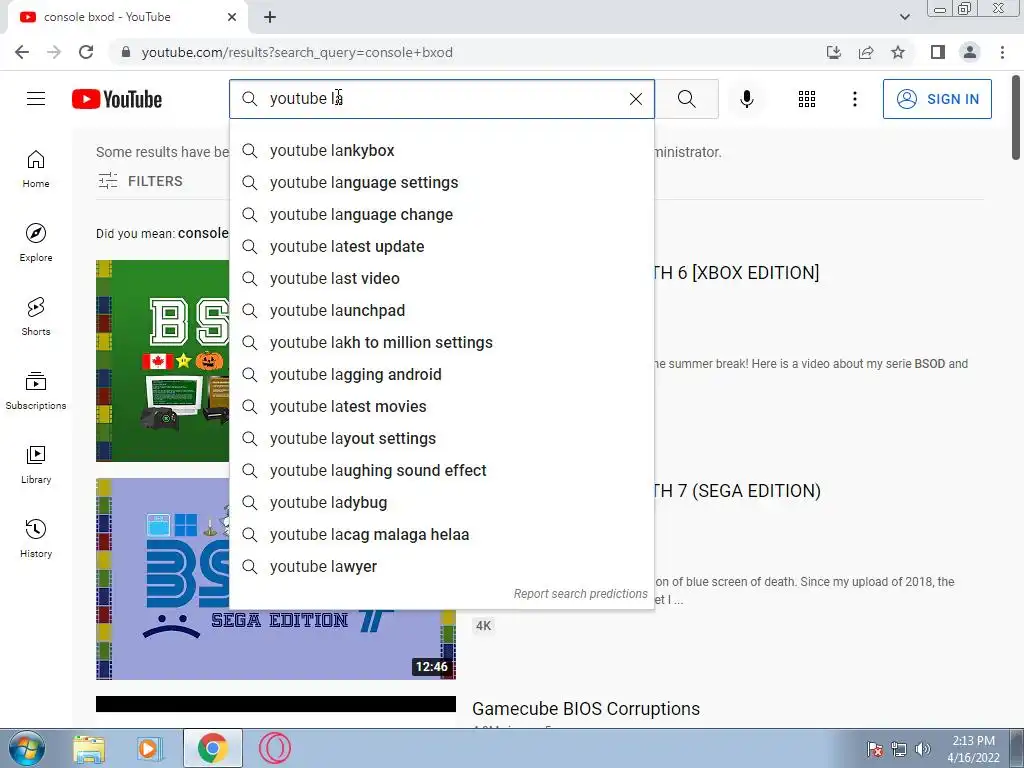Open Home in the sidebar
This screenshot has width=1024, height=768.
36,169
